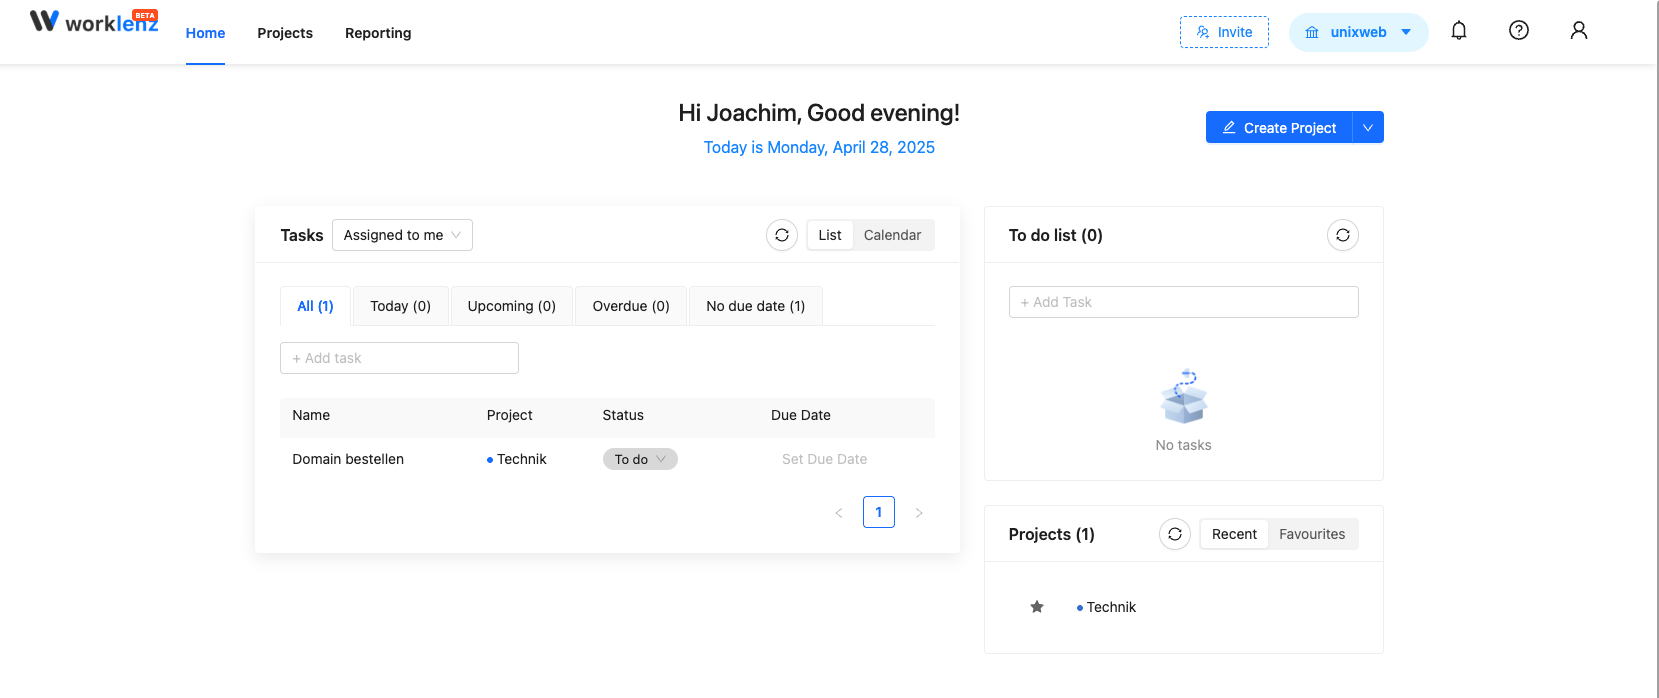Viewport: 1659px width, 698px height.
Task: Click the date text Today is Monday
Action: click(x=819, y=147)
